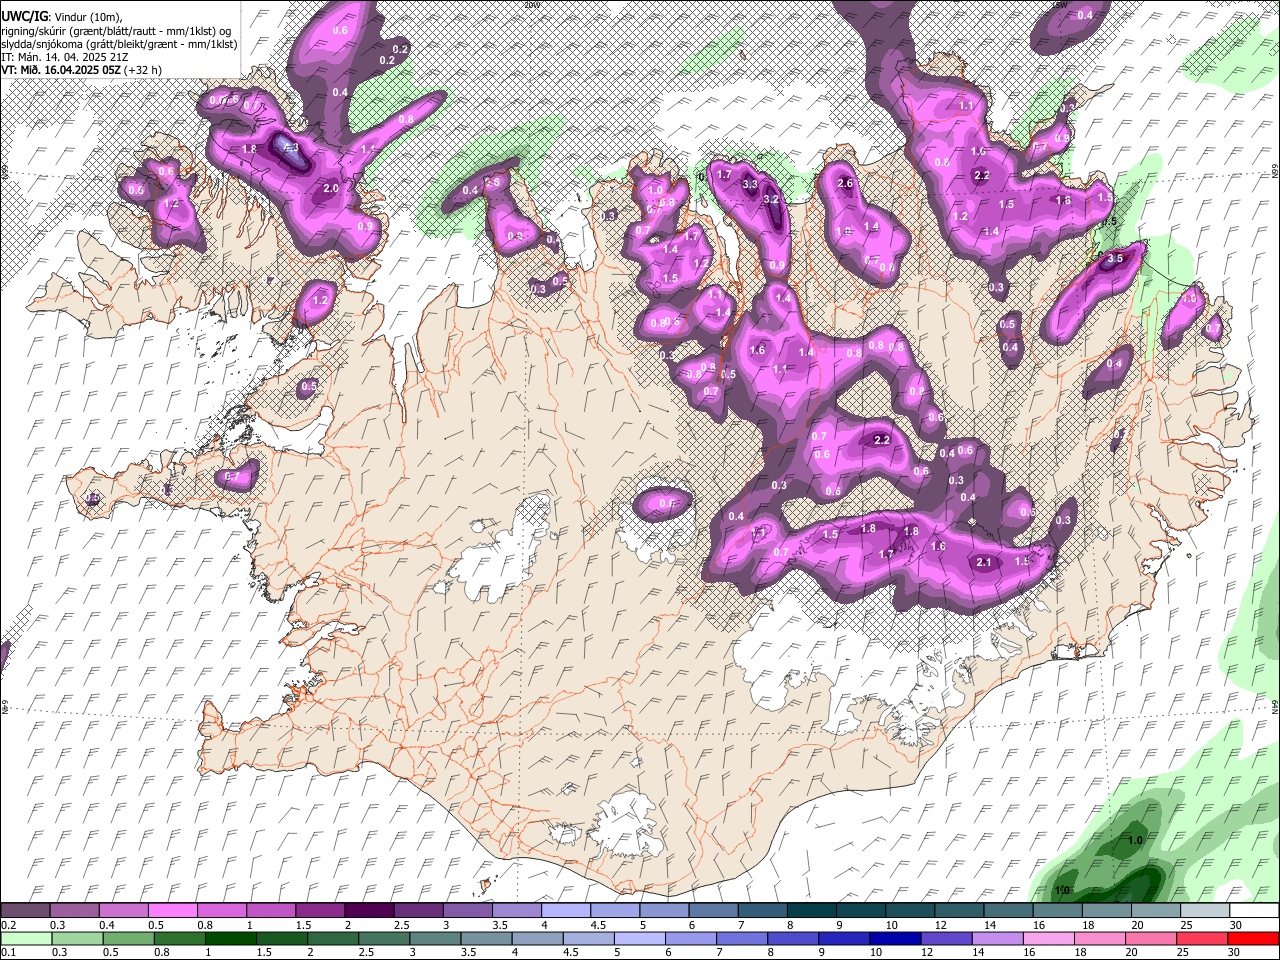1280x960 pixels.
Task: Click the 2.1 snowfall value on the map
Action: (x=984, y=562)
